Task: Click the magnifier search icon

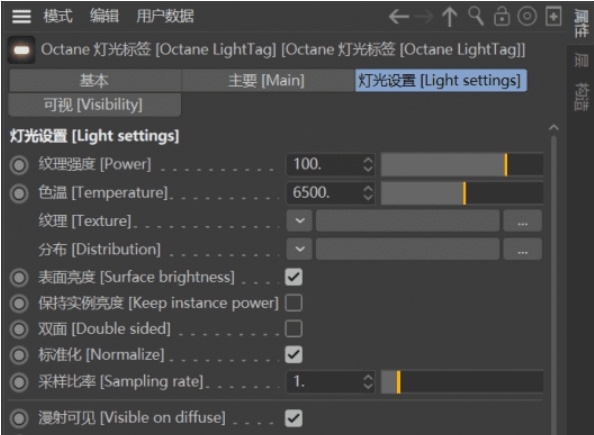Action: 476,16
